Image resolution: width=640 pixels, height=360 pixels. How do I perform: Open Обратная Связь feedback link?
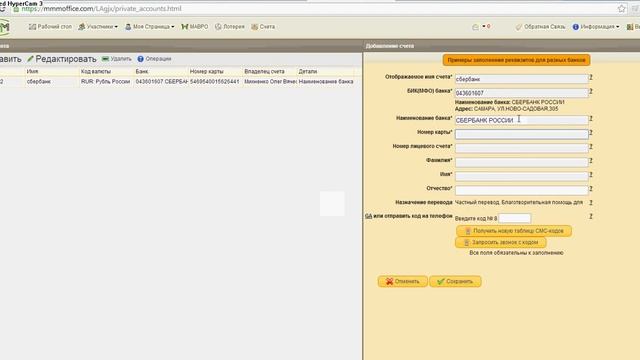540,27
